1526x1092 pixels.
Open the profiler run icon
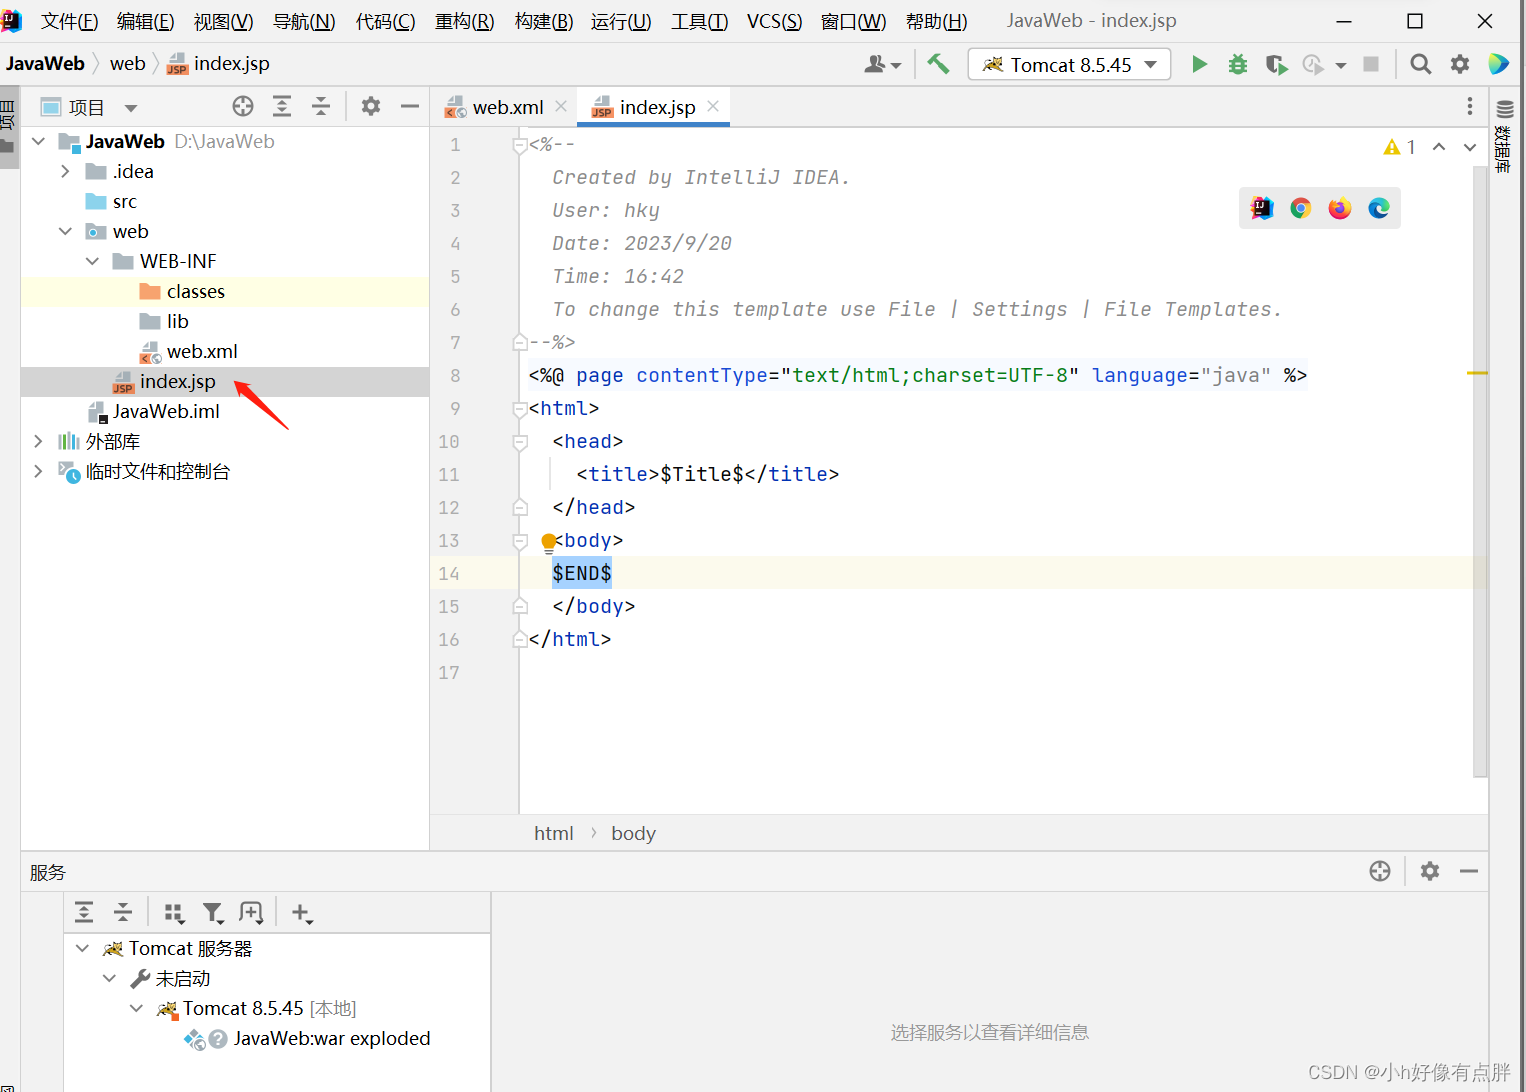click(x=1313, y=64)
